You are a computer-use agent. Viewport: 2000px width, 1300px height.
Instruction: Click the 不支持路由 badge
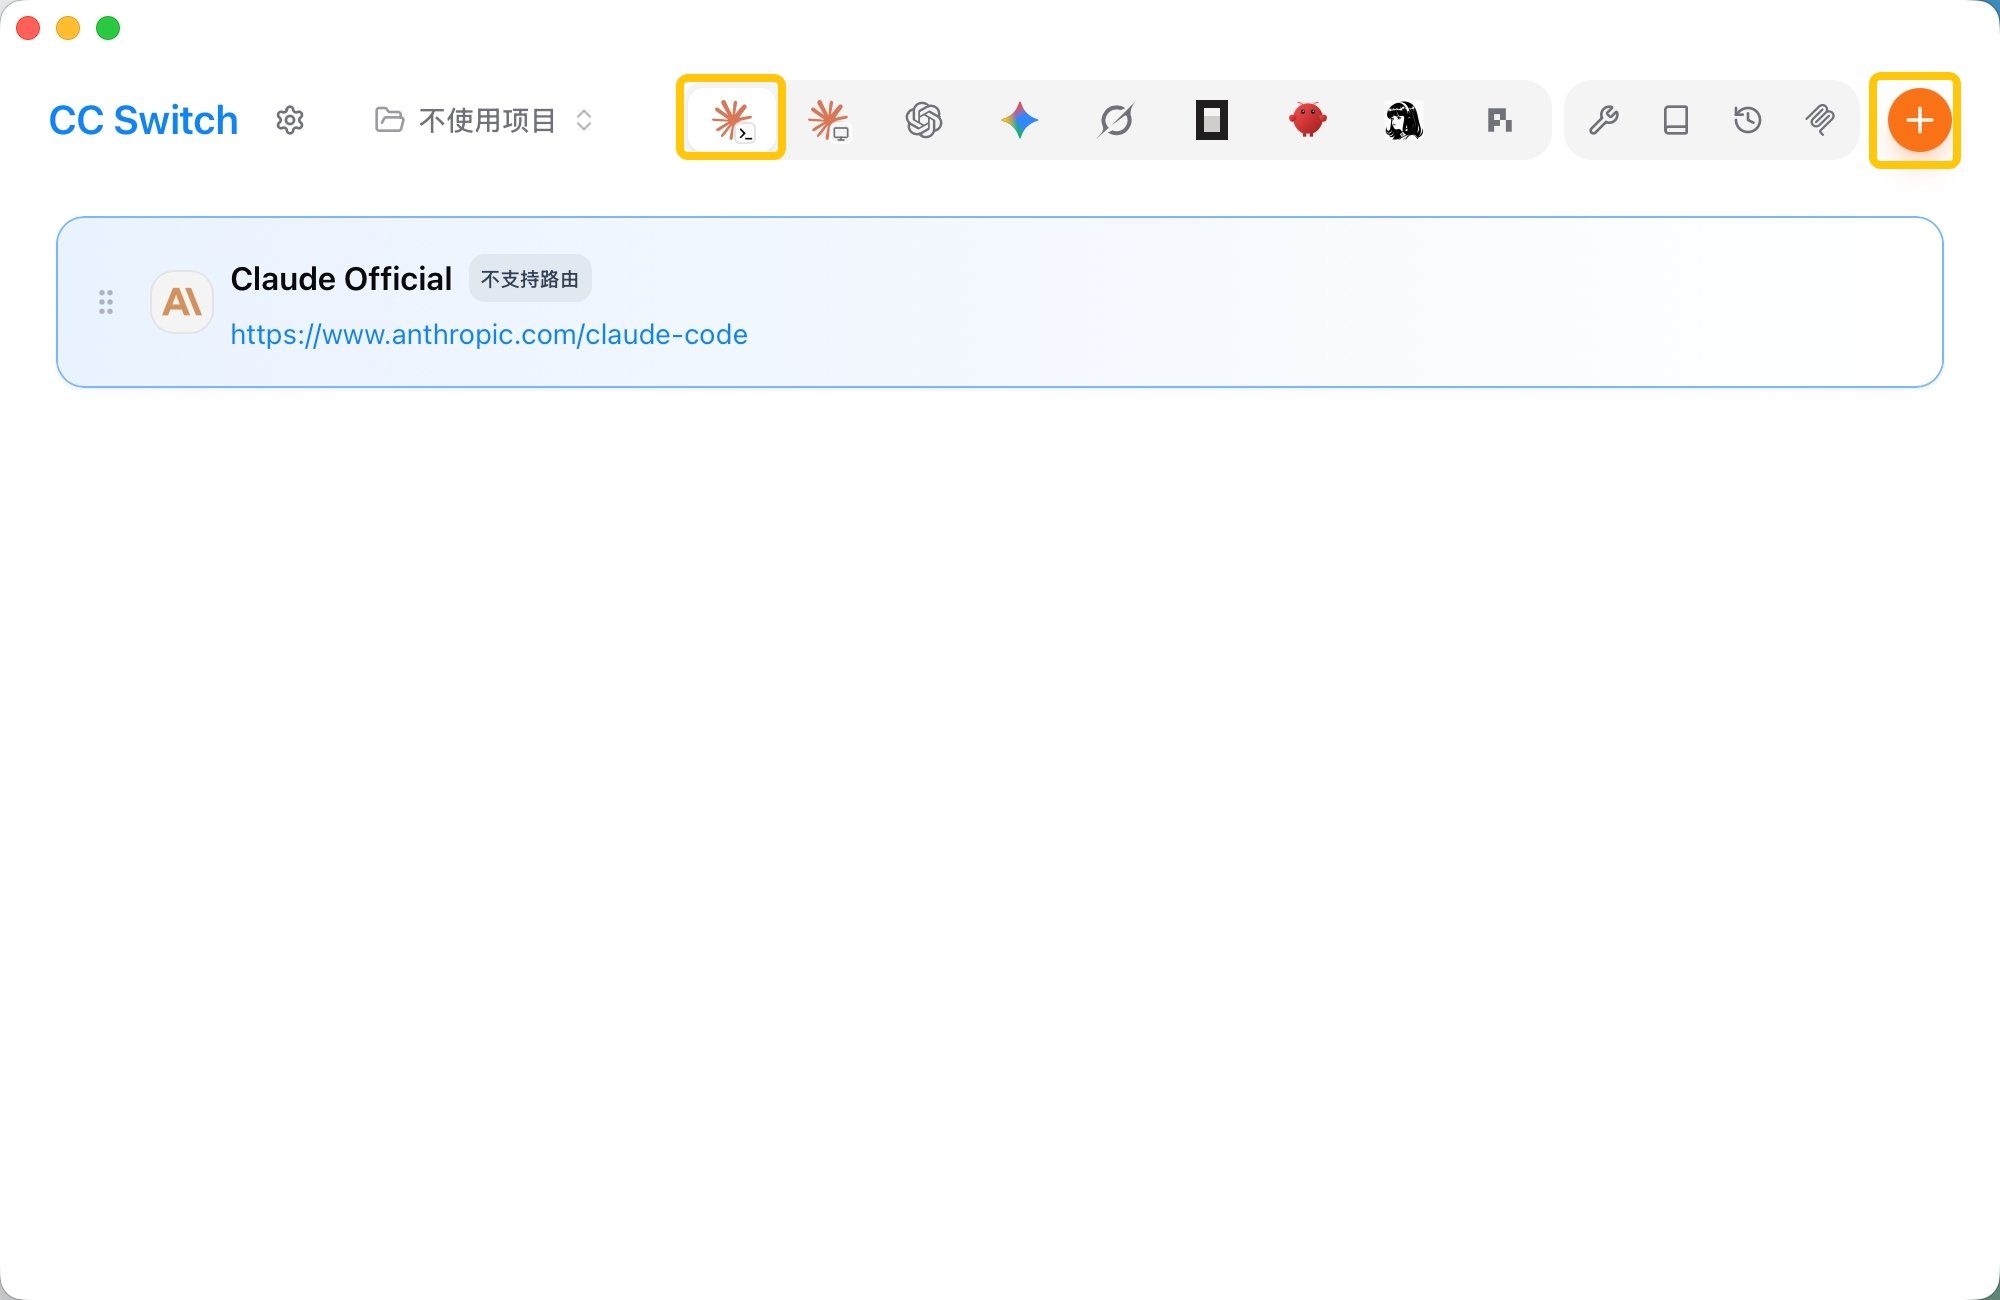tap(530, 279)
